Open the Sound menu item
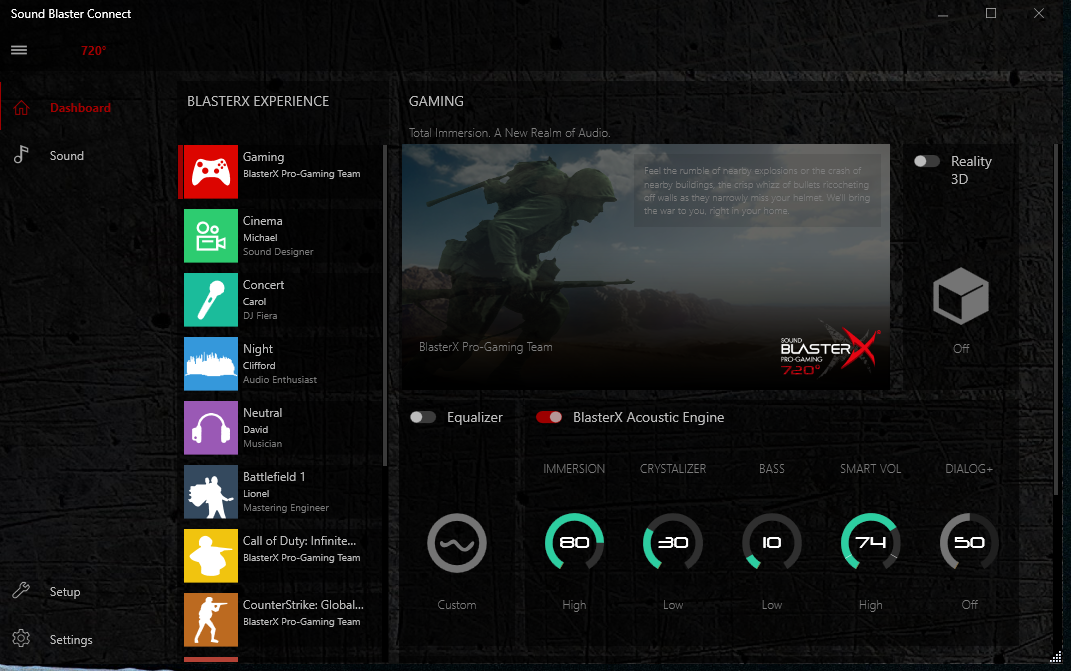Screen dimensions: 1071x671 [x=67, y=156]
